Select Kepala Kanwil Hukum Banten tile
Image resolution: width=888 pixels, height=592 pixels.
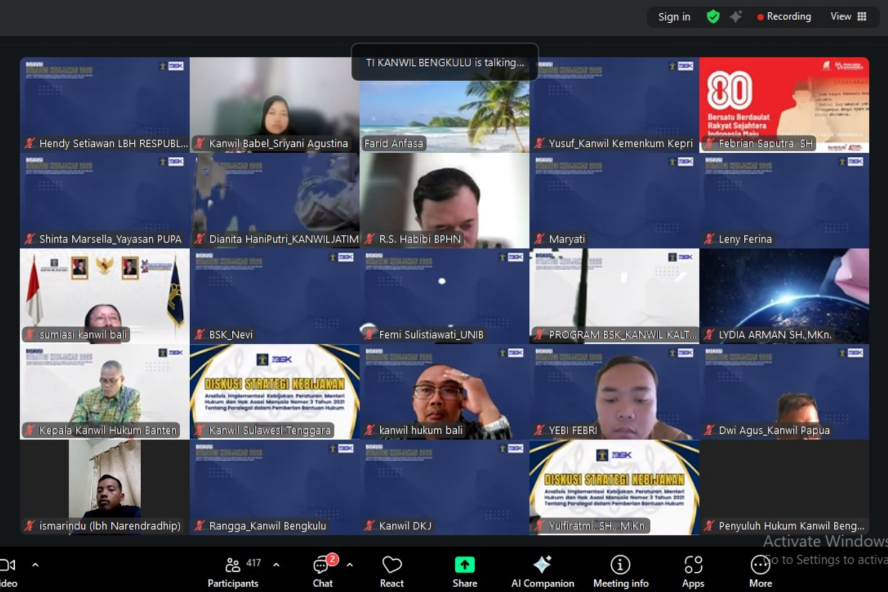pyautogui.click(x=104, y=392)
